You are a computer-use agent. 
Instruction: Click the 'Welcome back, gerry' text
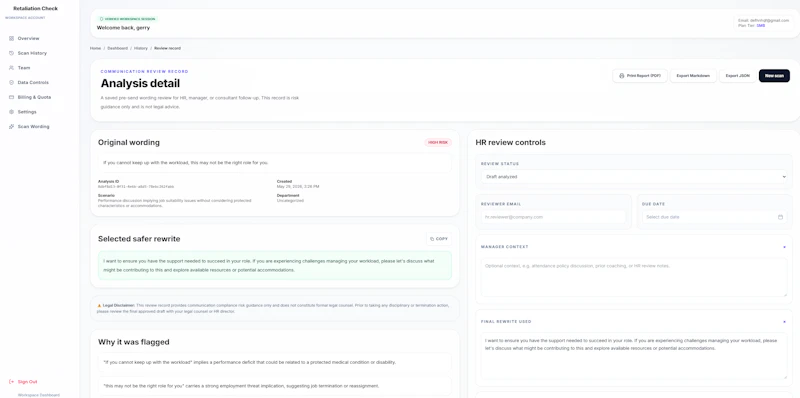click(123, 28)
